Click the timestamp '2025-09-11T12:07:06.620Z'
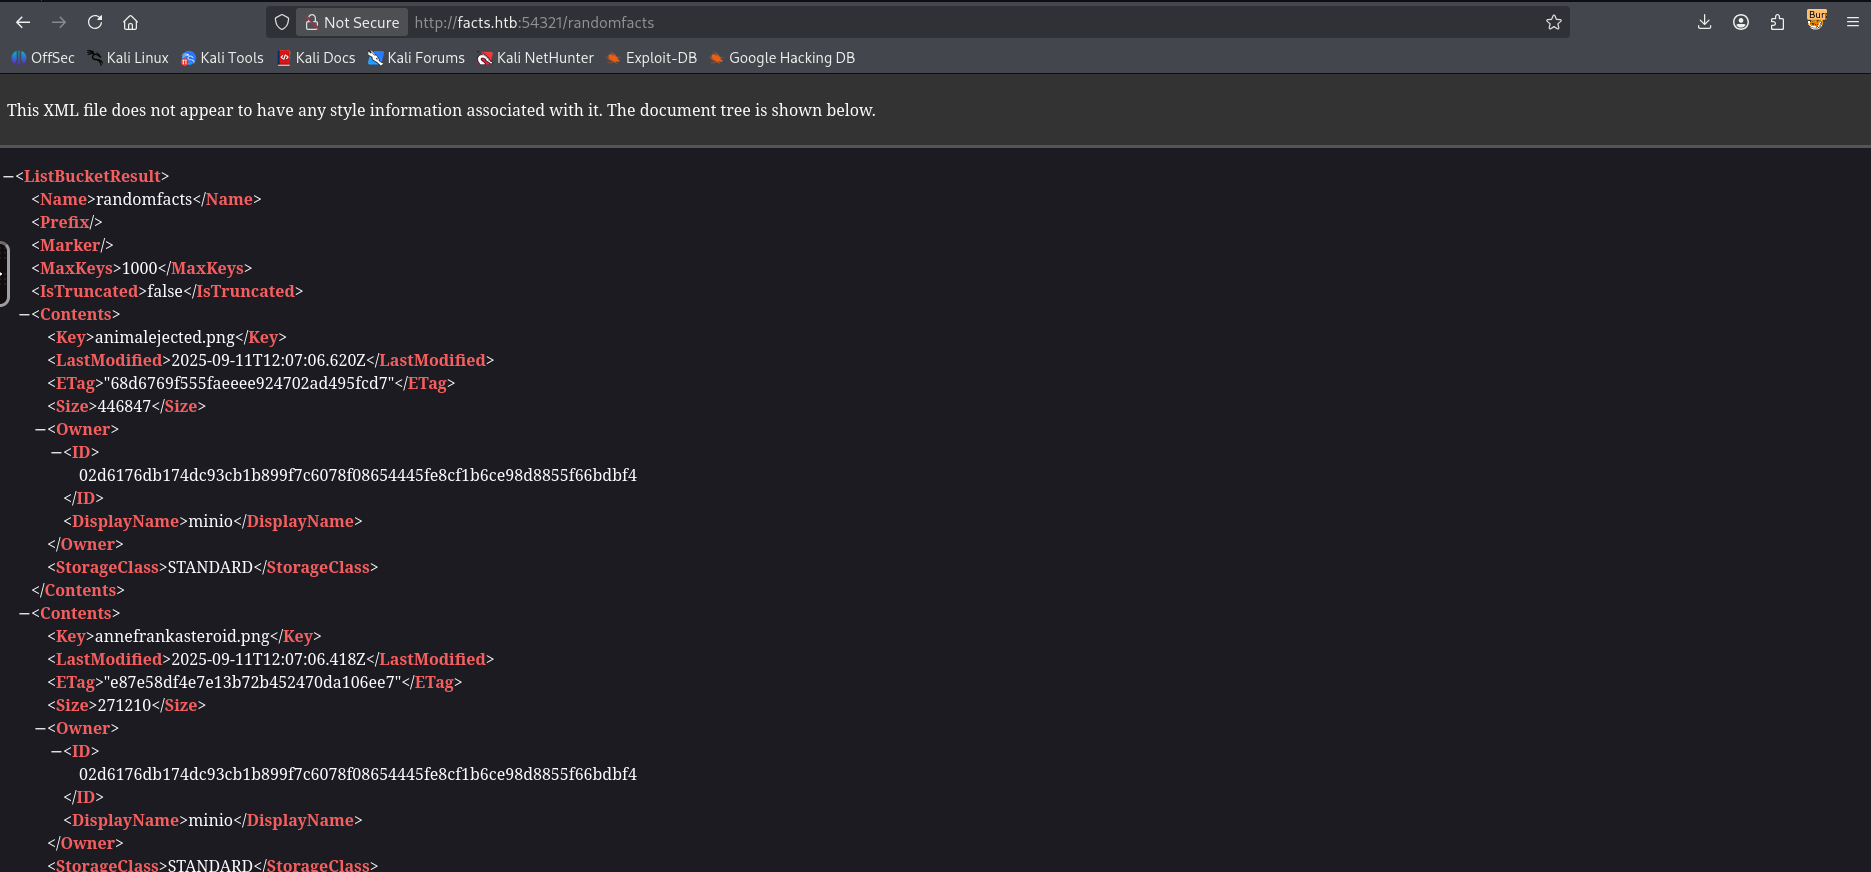This screenshot has height=872, width=1871. click(x=268, y=360)
